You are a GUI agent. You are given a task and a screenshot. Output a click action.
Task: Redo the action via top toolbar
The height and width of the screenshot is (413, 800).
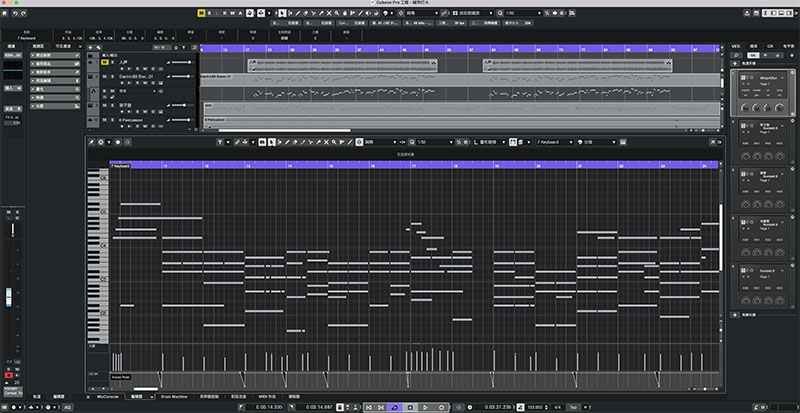[x=23, y=13]
